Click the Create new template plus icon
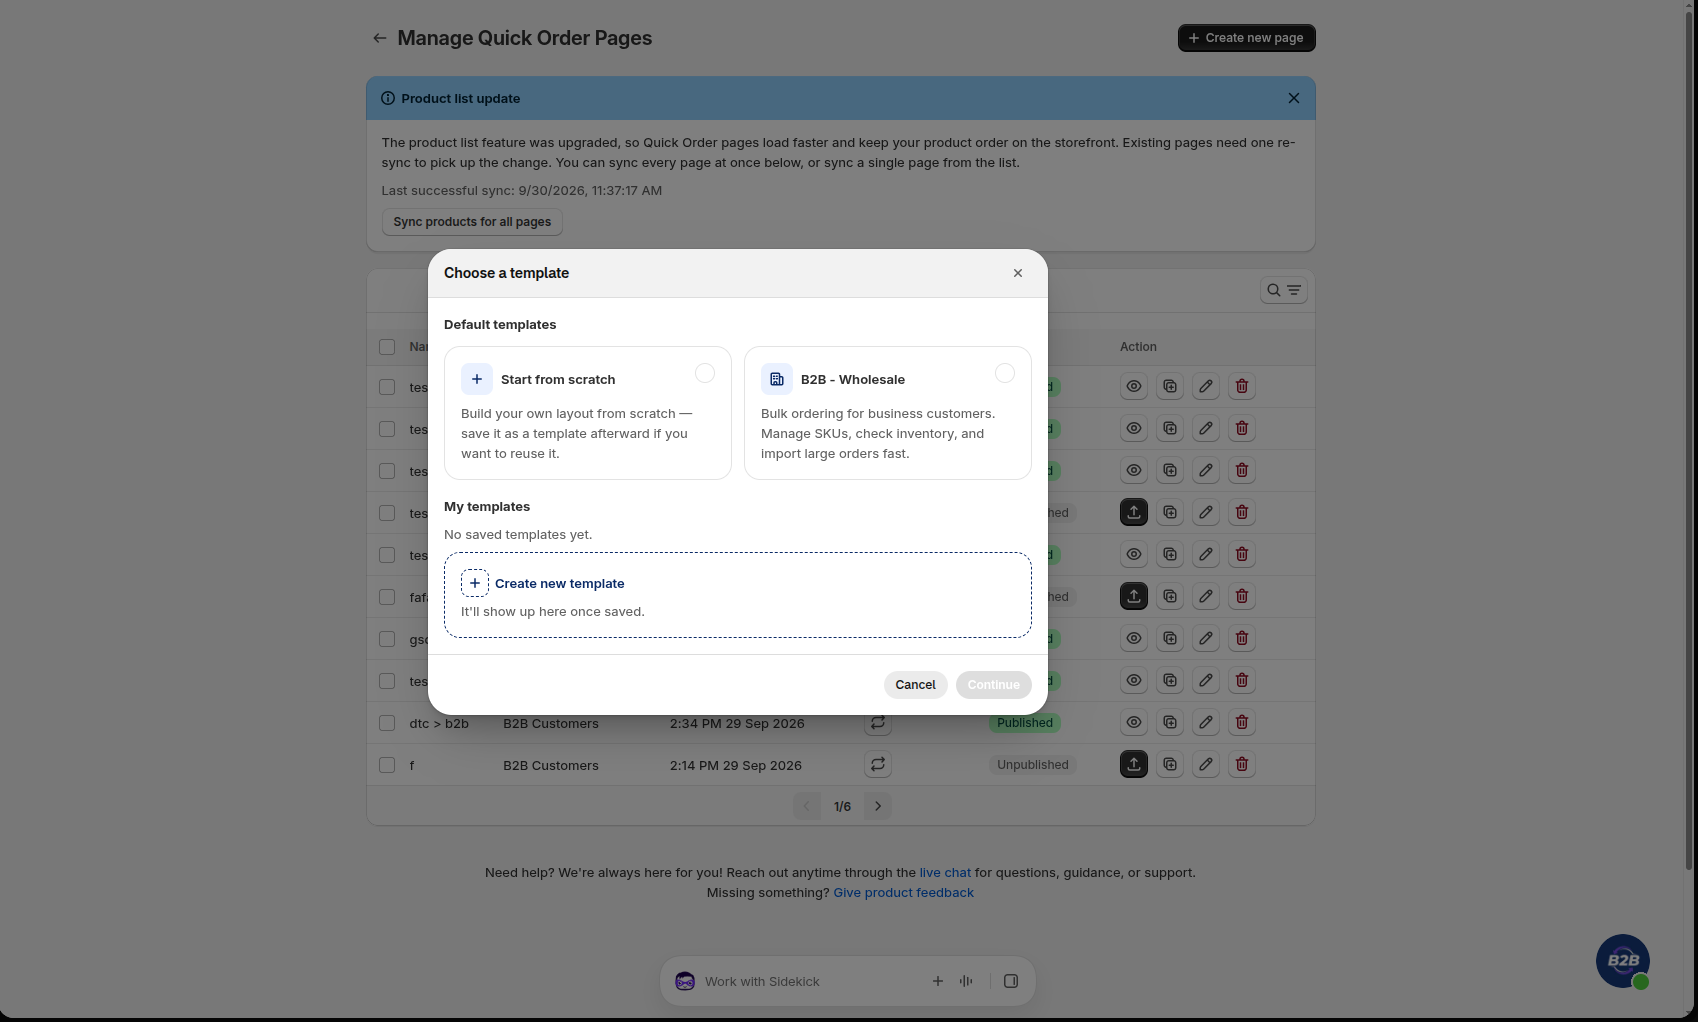 [475, 583]
